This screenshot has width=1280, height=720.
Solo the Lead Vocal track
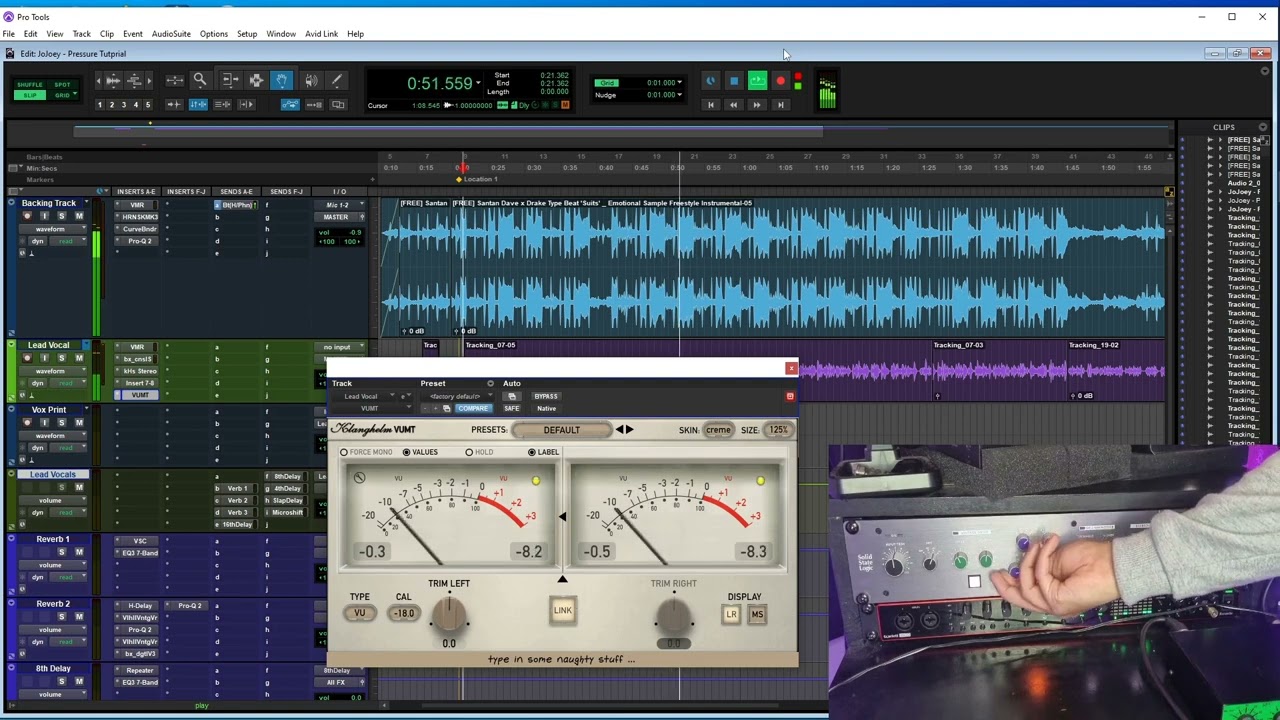61,358
